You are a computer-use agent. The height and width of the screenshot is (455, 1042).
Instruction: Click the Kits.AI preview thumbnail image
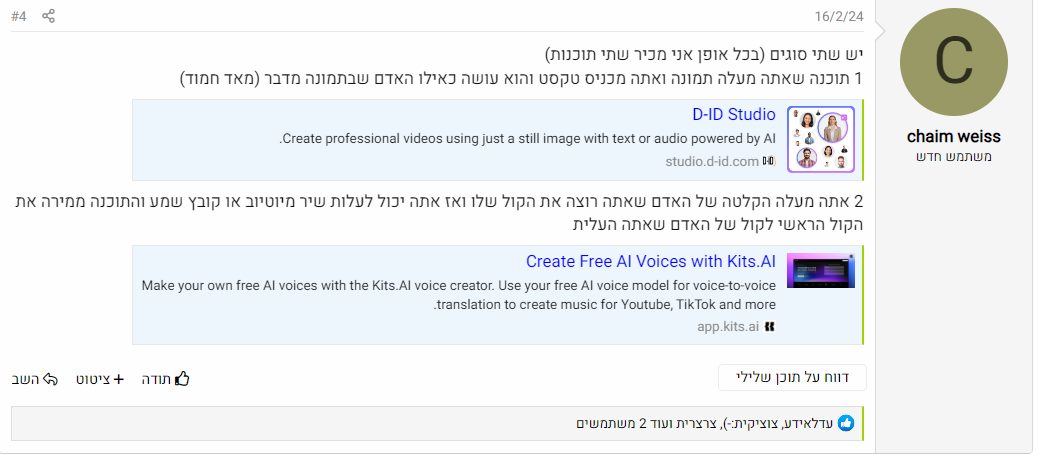pyautogui.click(x=820, y=270)
